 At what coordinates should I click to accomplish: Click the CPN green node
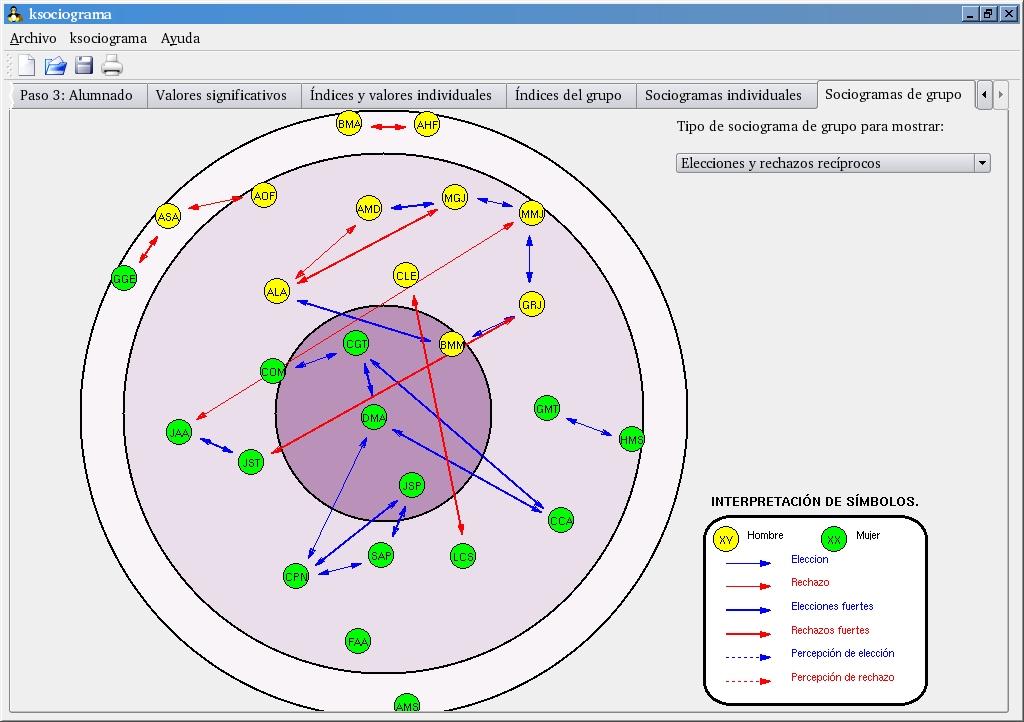[x=296, y=576]
